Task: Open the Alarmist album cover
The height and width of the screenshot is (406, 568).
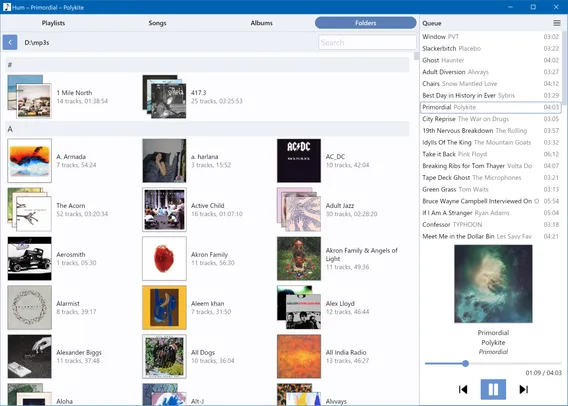Action: (29, 307)
